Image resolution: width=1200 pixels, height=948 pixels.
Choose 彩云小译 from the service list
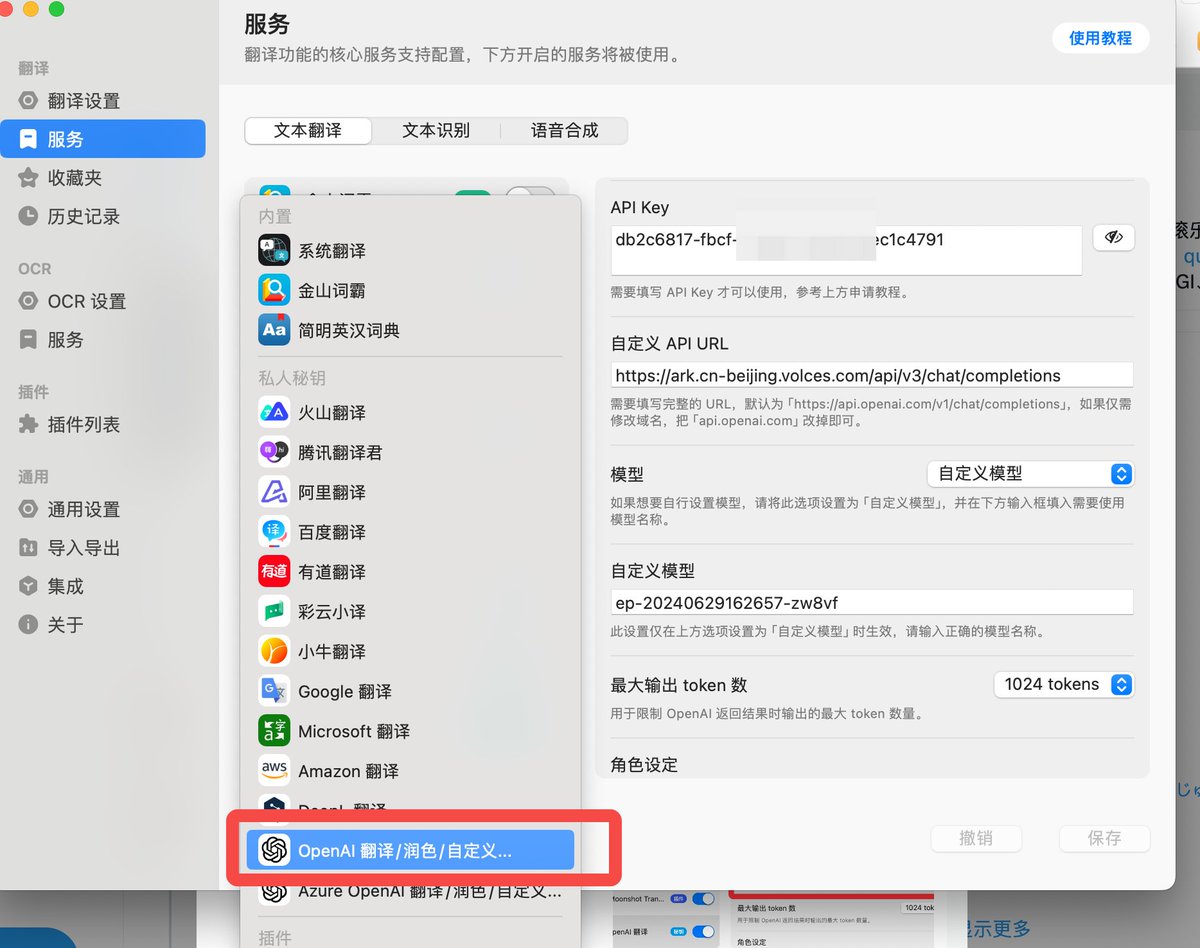410,611
